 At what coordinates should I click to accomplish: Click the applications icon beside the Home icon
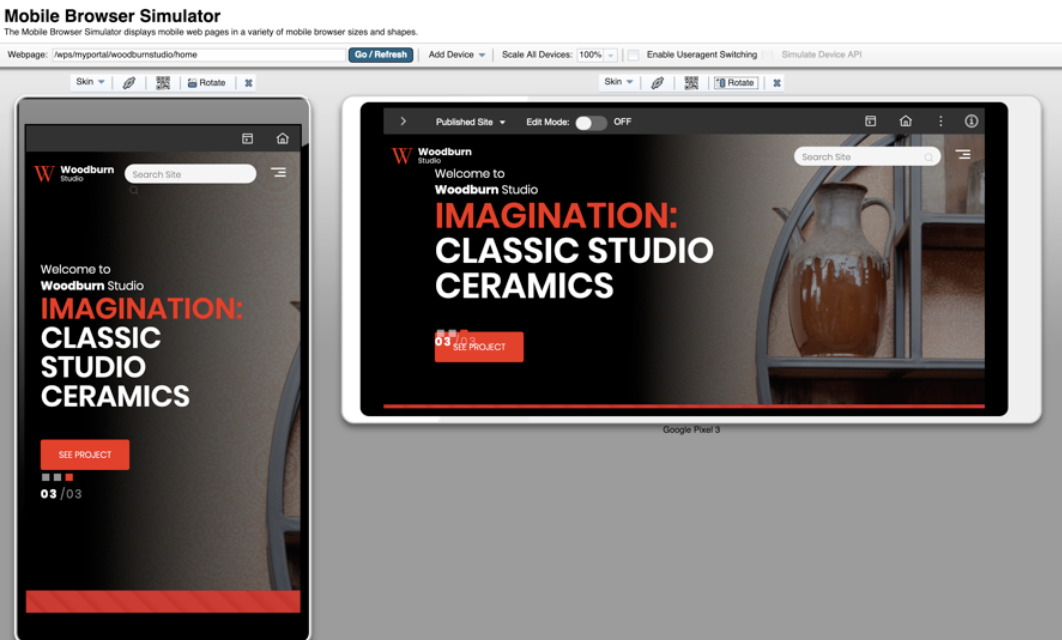click(x=871, y=119)
